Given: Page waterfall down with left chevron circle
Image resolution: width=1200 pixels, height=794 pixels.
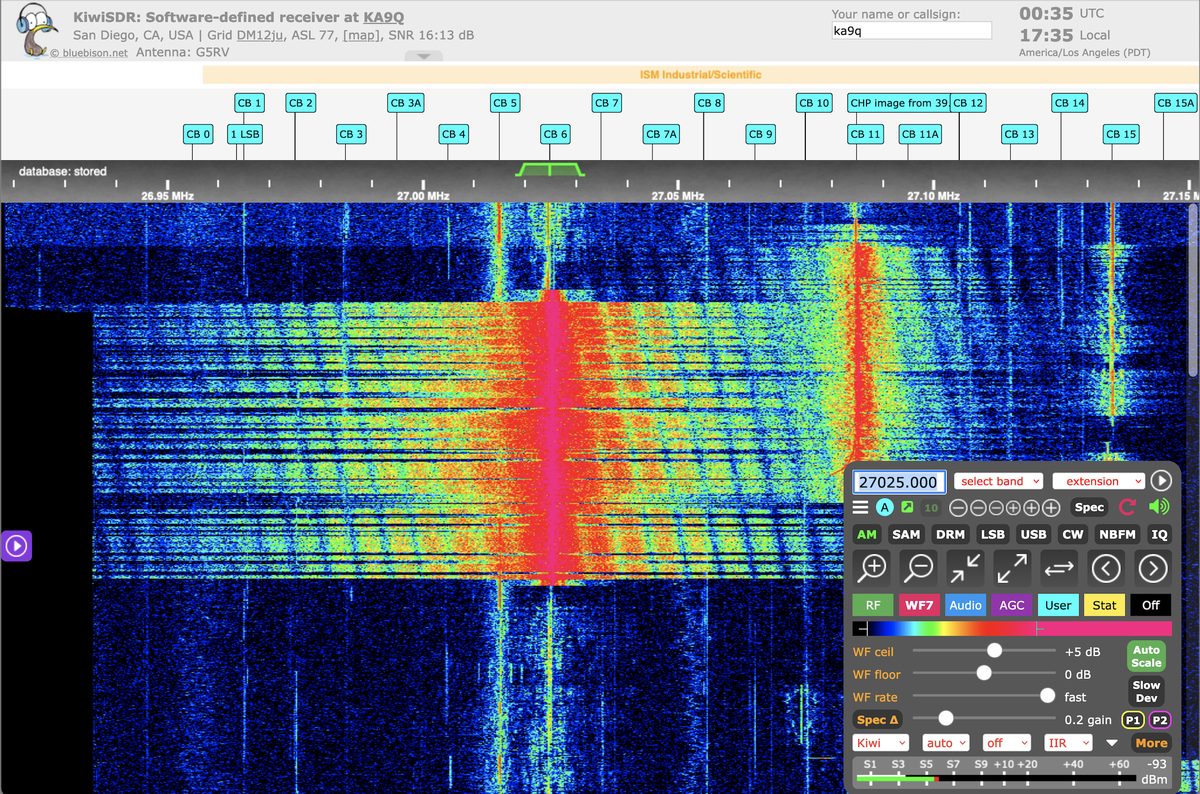Looking at the screenshot, I should (x=1105, y=568).
